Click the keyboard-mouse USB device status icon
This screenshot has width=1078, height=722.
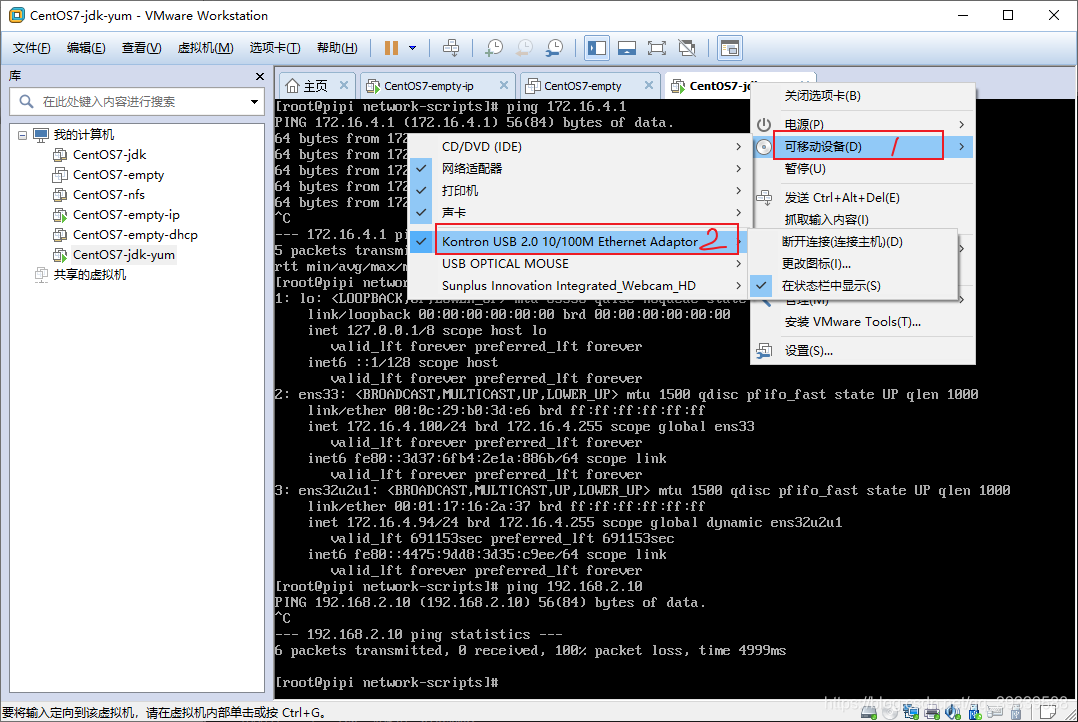pos(995,712)
